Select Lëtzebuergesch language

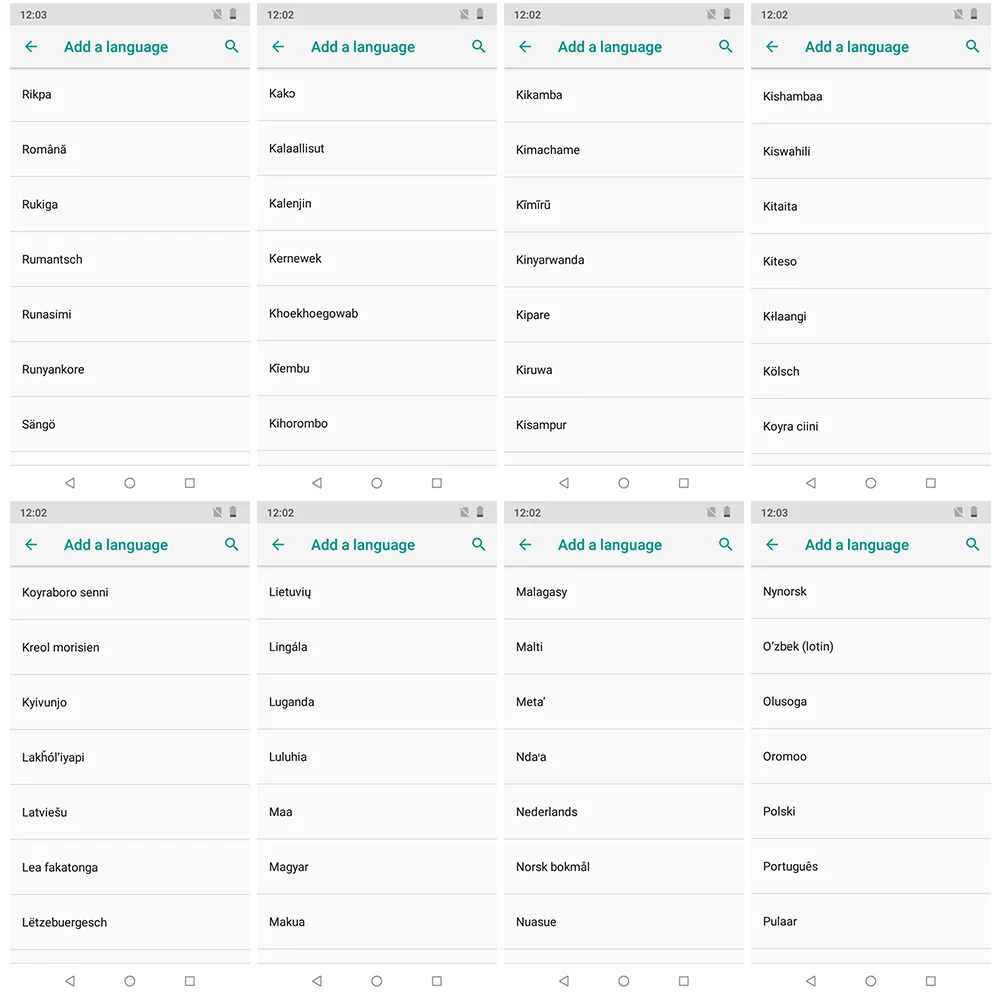pos(130,922)
